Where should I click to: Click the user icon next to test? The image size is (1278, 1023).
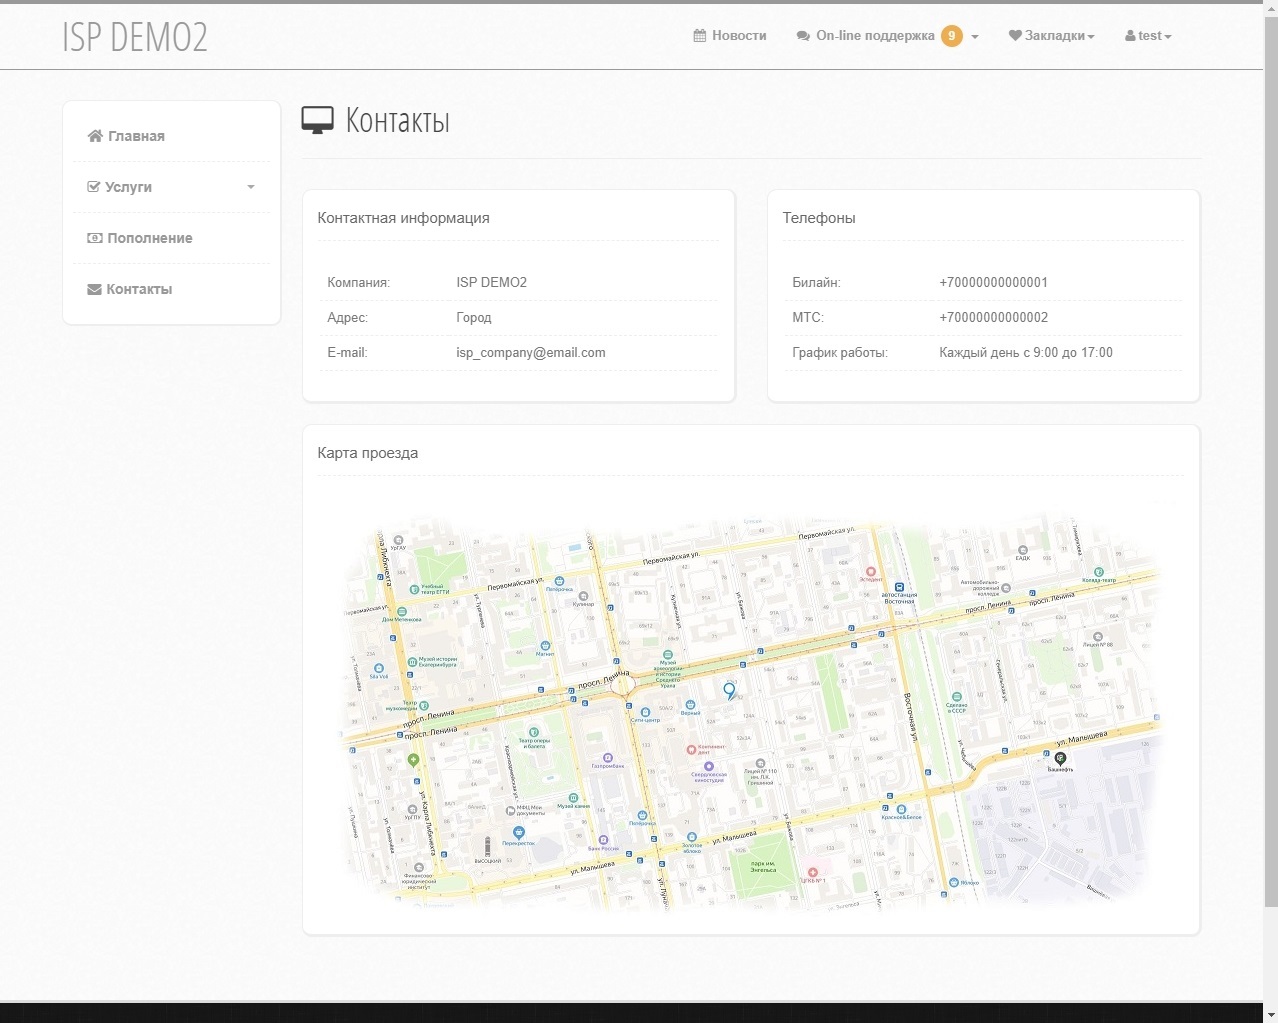point(1130,36)
